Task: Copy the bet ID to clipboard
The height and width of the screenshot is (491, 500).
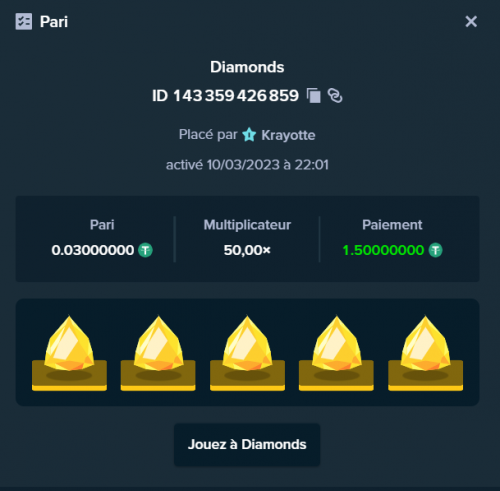Action: coord(314,96)
